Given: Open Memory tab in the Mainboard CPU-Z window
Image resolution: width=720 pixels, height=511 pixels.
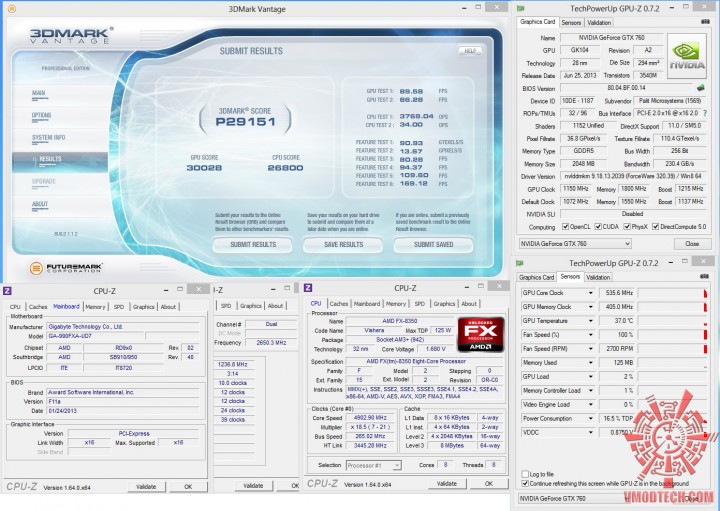Looking at the screenshot, I should click(x=95, y=307).
